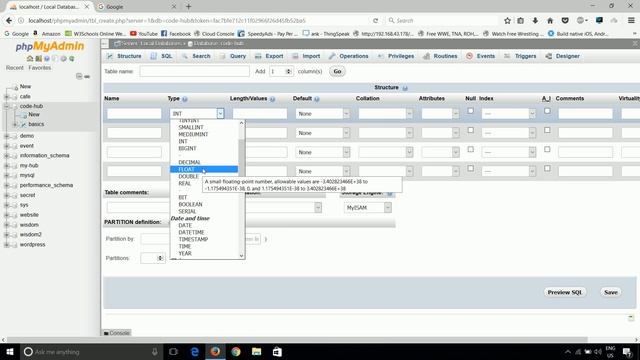Reload the page with the refresh icon
Viewport: 640px width, 360px height.
coord(376,20)
